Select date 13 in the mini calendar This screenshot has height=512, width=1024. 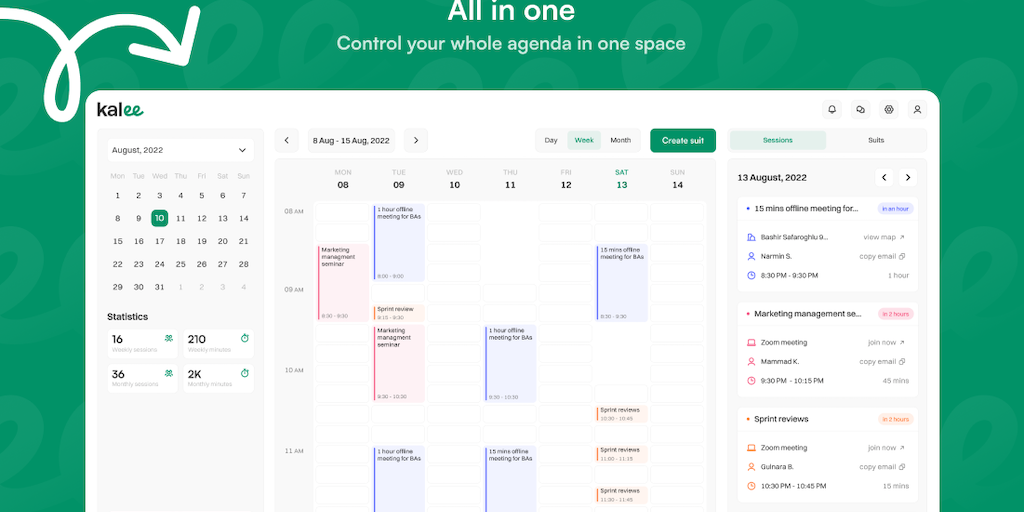tap(223, 218)
